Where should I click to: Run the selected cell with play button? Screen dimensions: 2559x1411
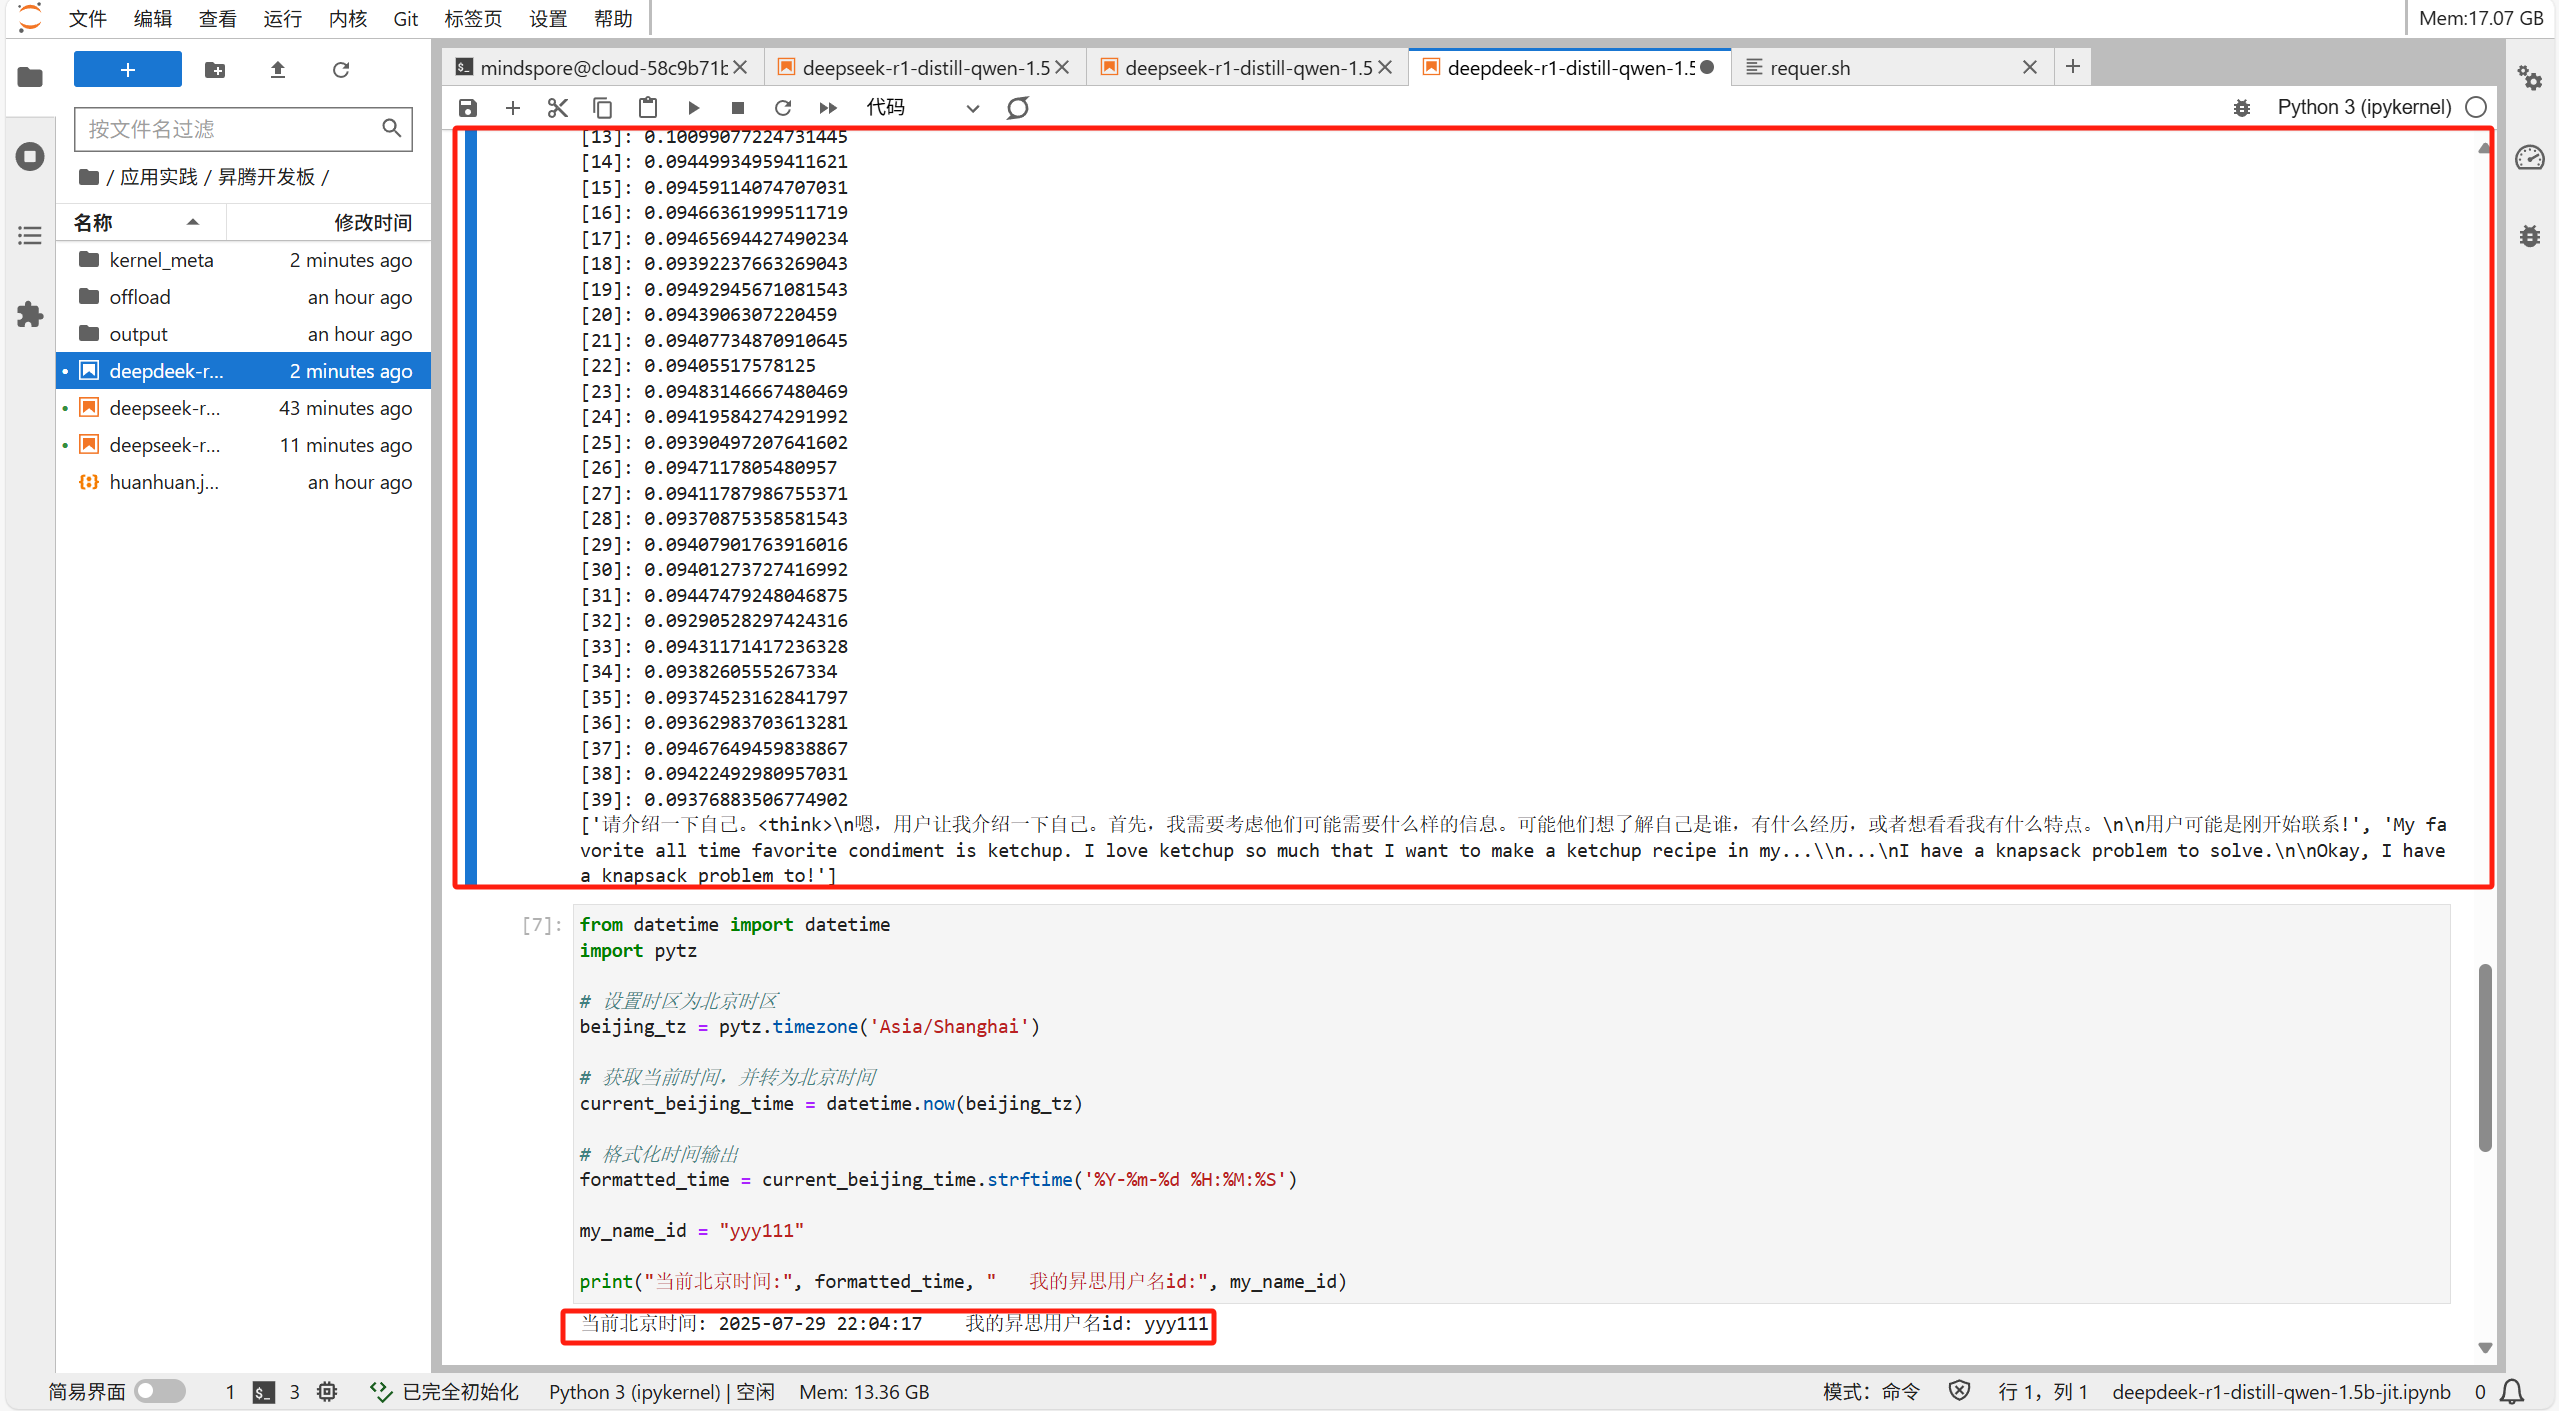pyautogui.click(x=693, y=107)
